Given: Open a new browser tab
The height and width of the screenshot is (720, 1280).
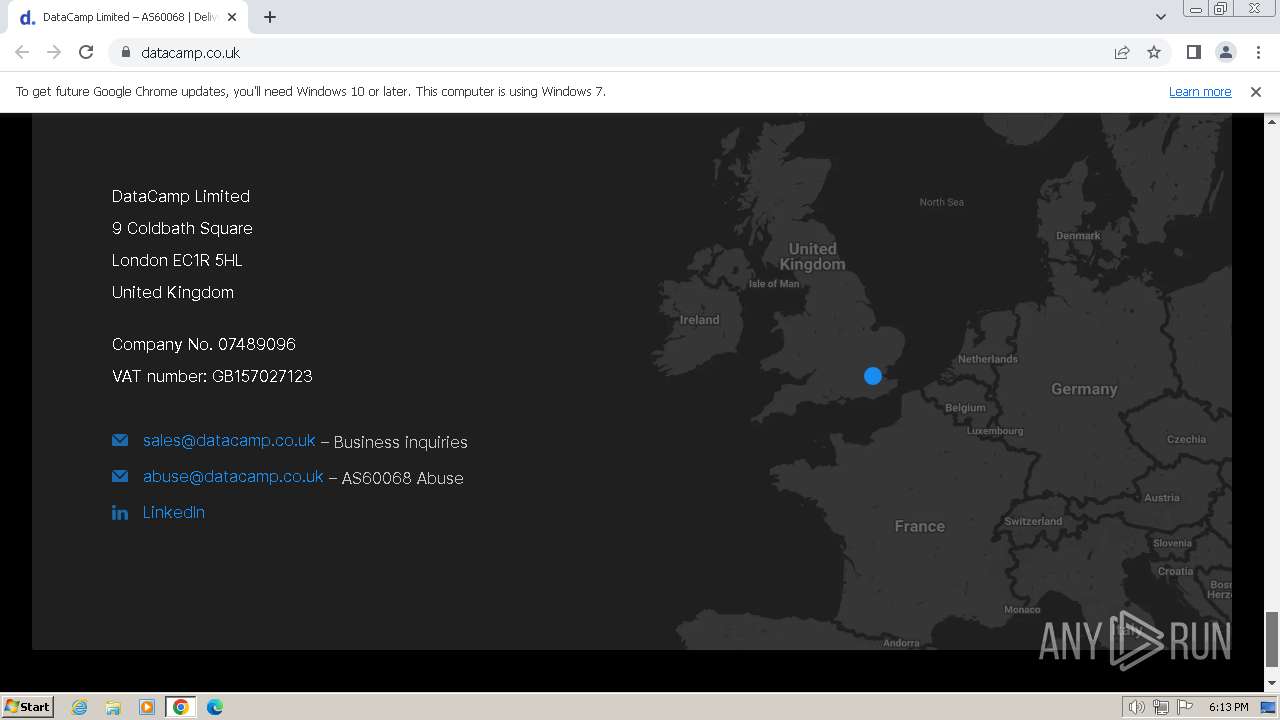Looking at the screenshot, I should [270, 17].
